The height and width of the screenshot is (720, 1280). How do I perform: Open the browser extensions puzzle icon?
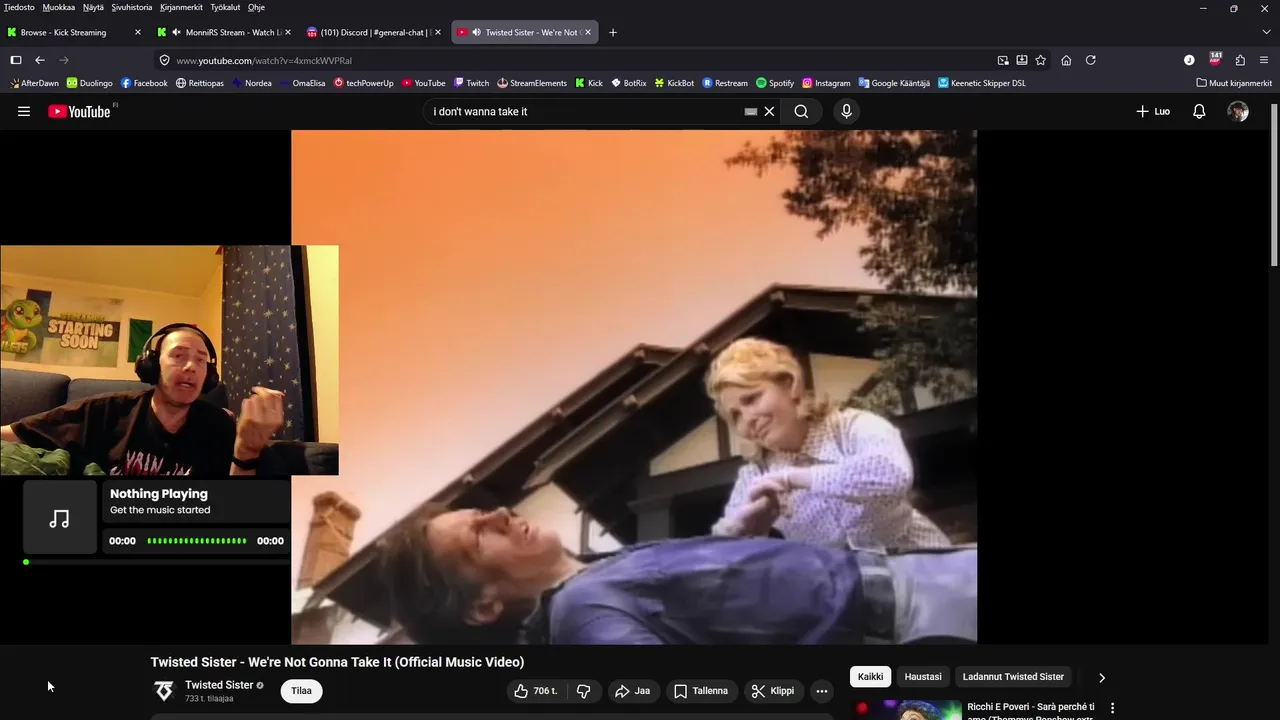click(x=1240, y=60)
